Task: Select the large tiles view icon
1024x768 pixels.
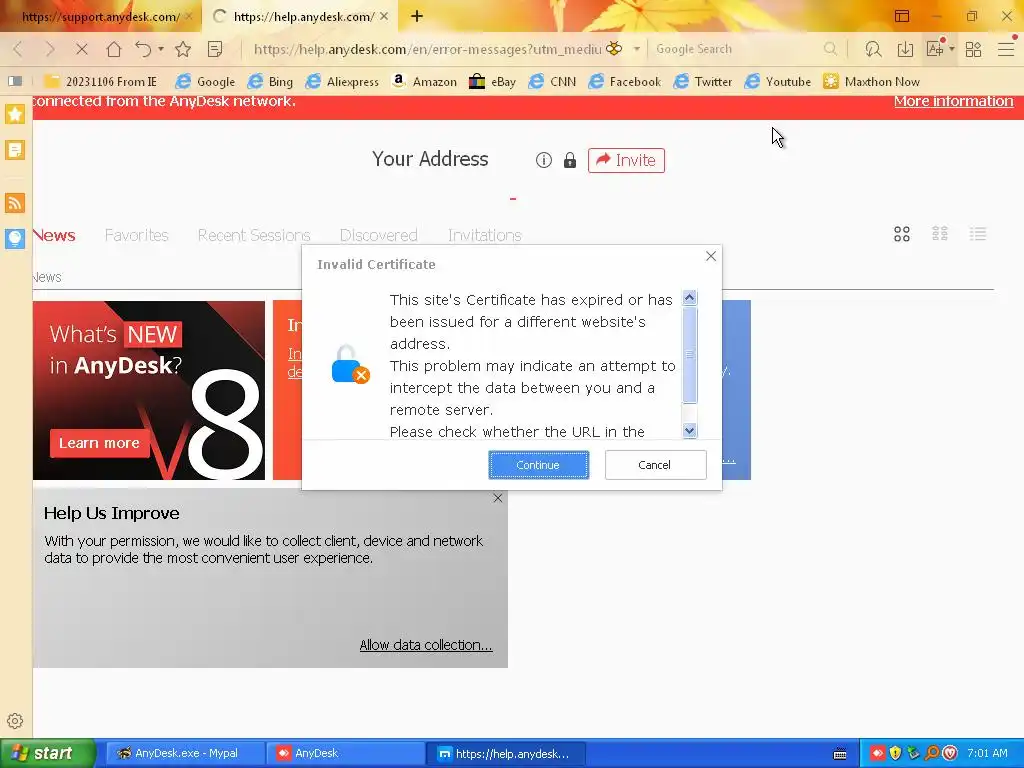Action: point(902,234)
